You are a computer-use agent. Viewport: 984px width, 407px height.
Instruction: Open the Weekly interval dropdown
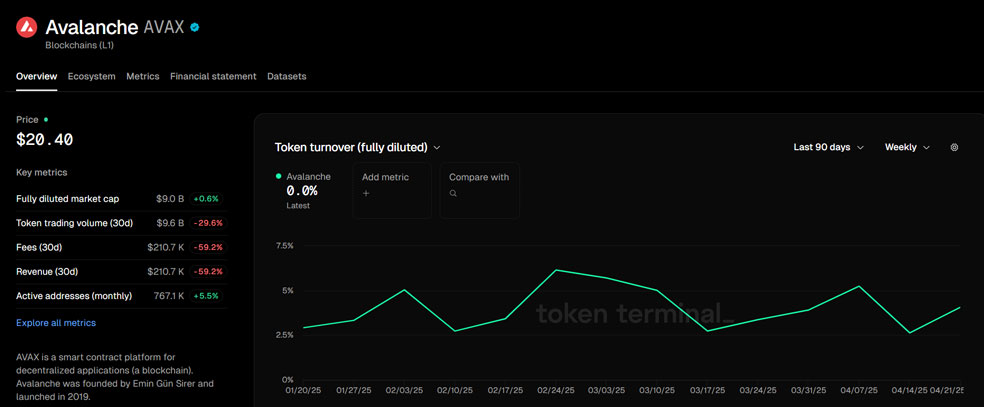[907, 147]
